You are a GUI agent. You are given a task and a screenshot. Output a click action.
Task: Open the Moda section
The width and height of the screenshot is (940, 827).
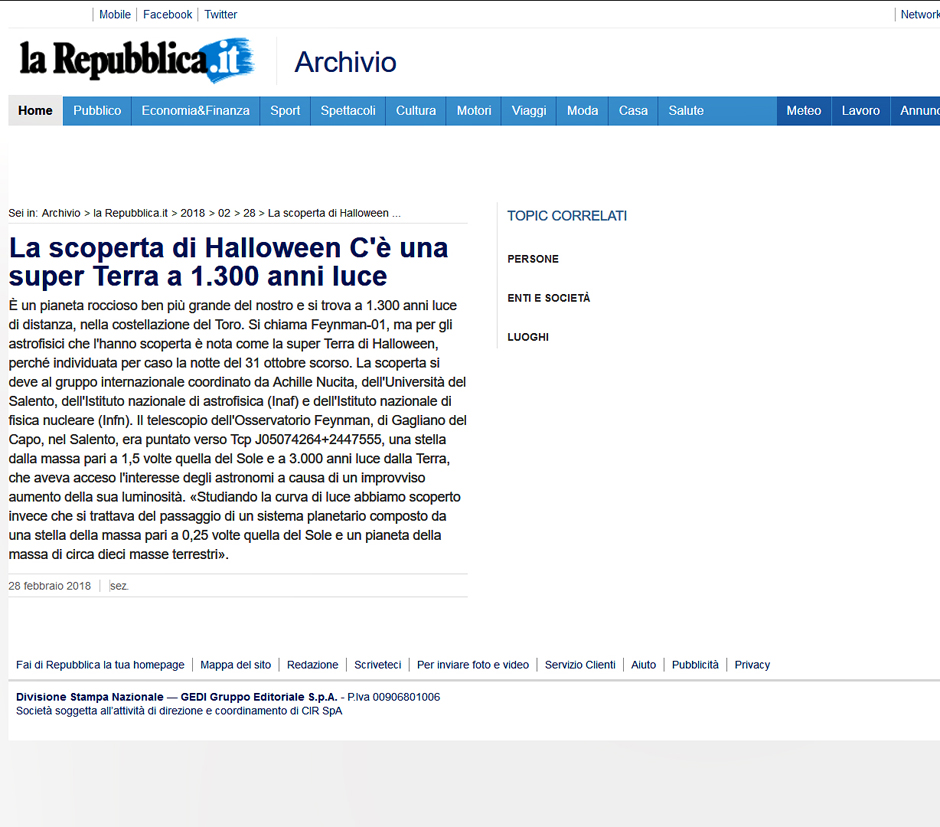(583, 111)
